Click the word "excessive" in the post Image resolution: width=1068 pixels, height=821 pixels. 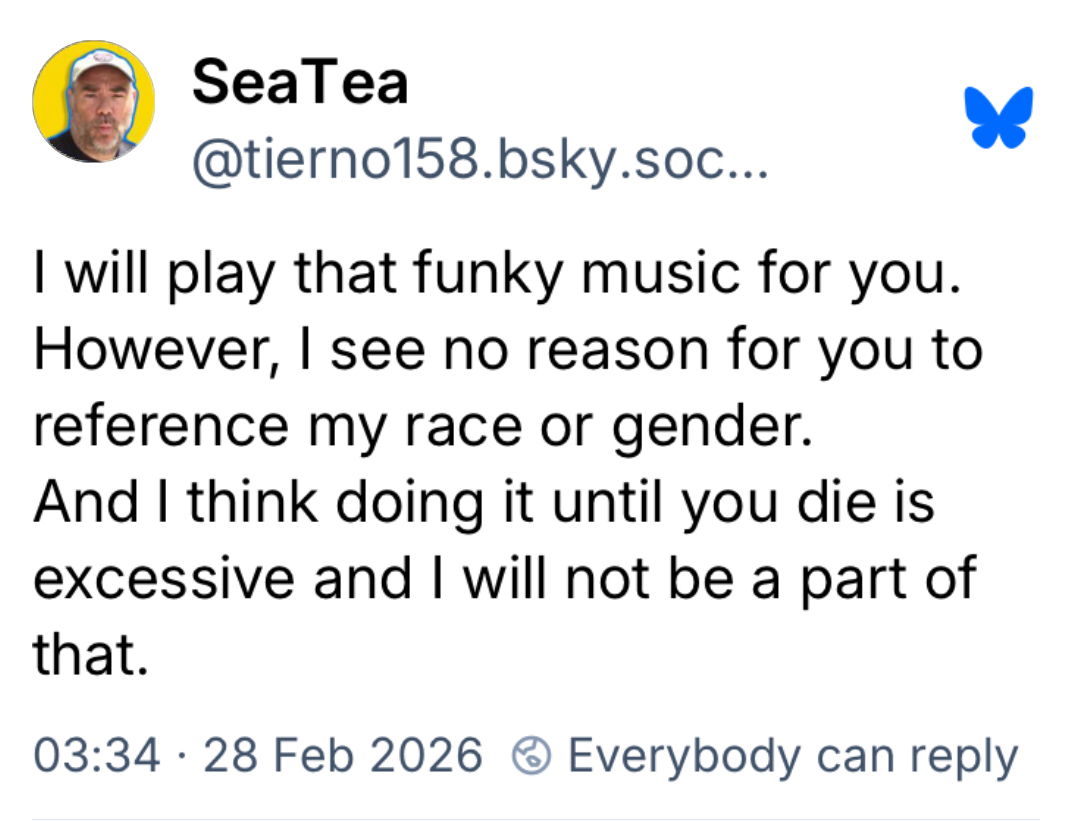tap(166, 579)
